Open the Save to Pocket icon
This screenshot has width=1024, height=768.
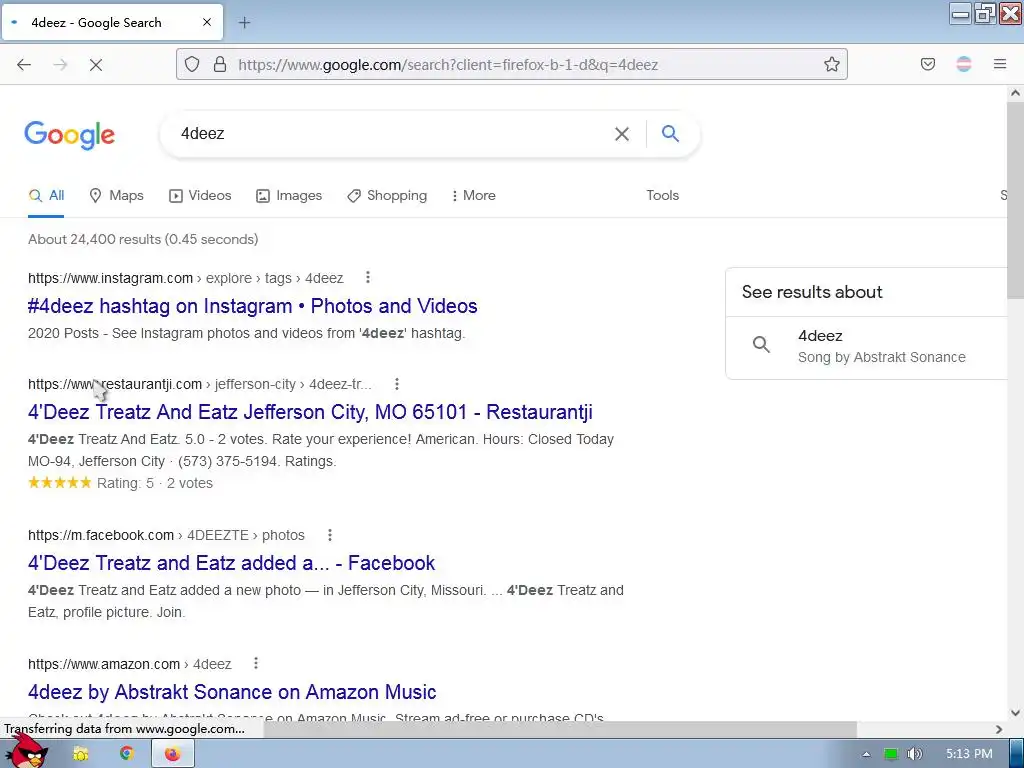point(927,64)
